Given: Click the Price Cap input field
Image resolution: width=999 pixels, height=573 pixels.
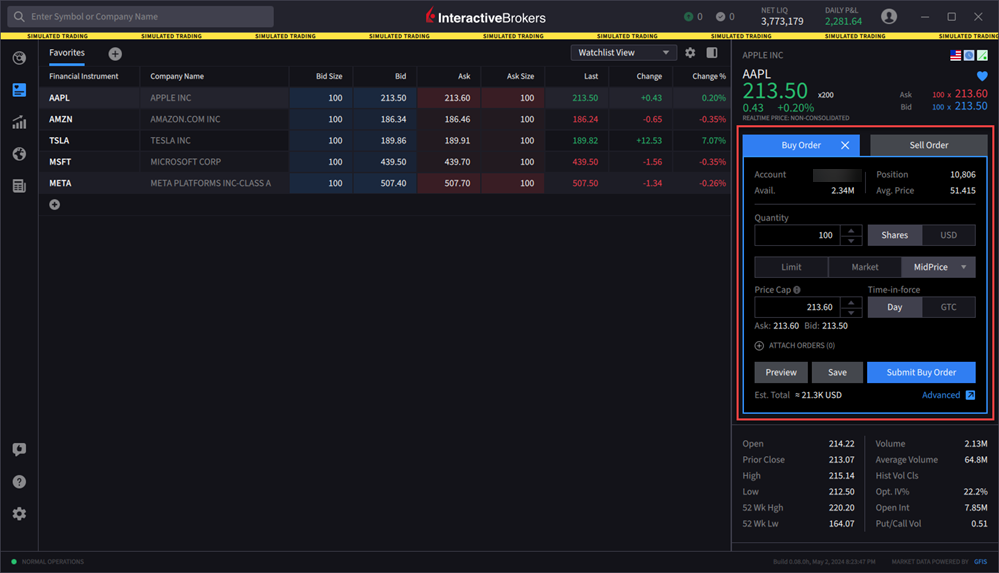Looking at the screenshot, I should click(x=797, y=307).
